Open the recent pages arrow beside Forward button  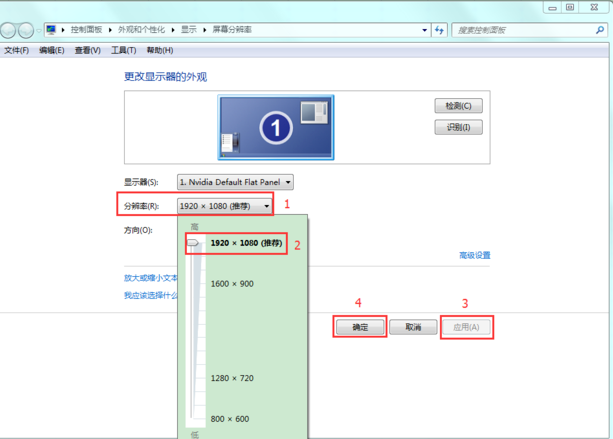click(39, 30)
